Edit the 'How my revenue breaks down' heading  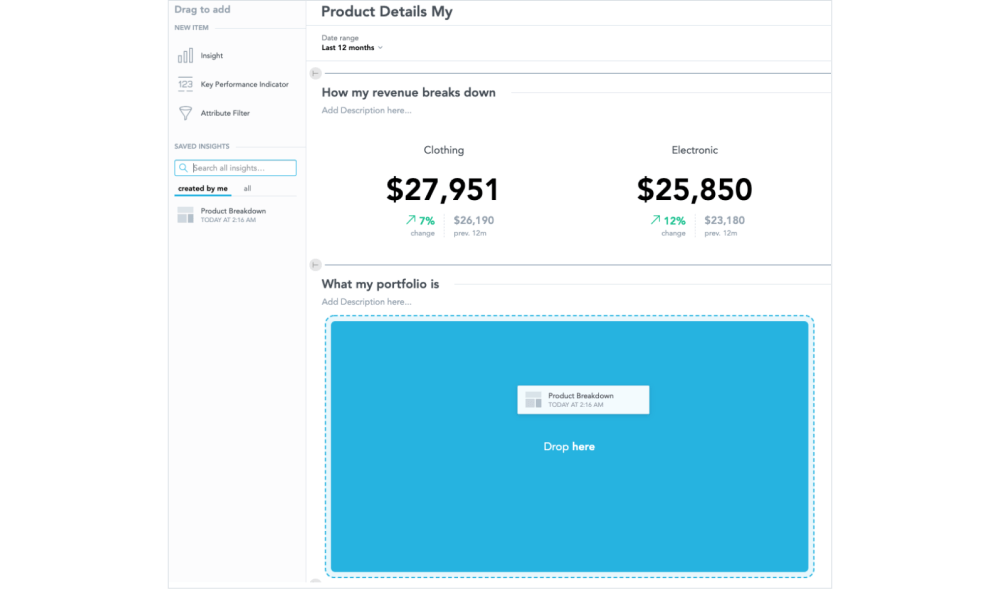coord(408,93)
